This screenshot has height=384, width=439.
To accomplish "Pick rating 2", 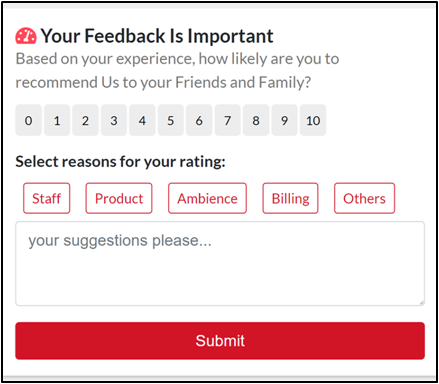I will pos(85,120).
